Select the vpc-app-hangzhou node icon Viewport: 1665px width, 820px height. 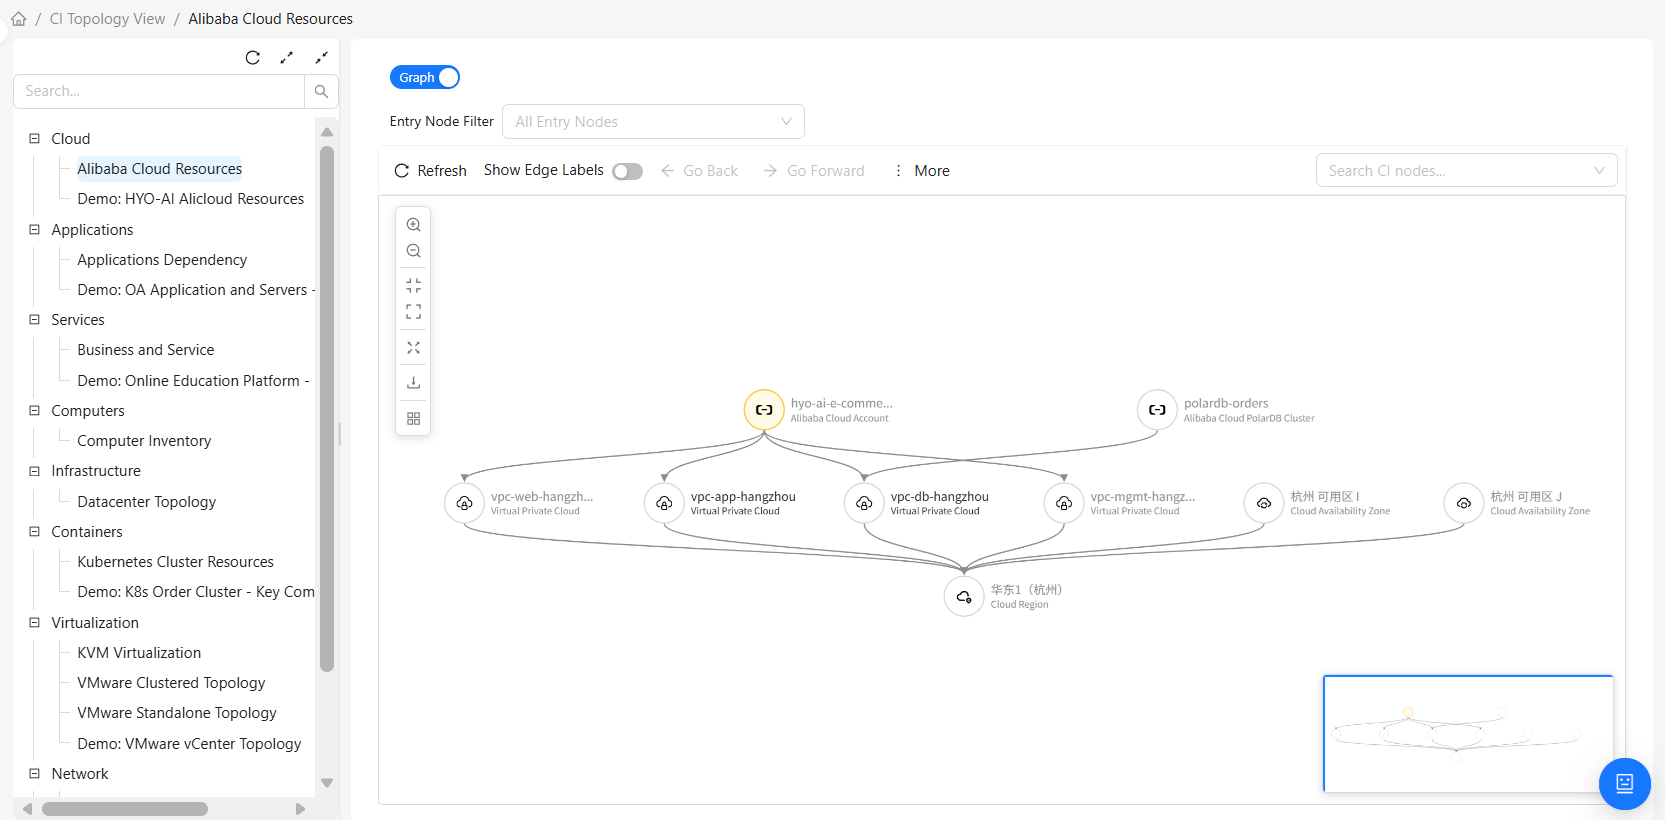click(664, 503)
